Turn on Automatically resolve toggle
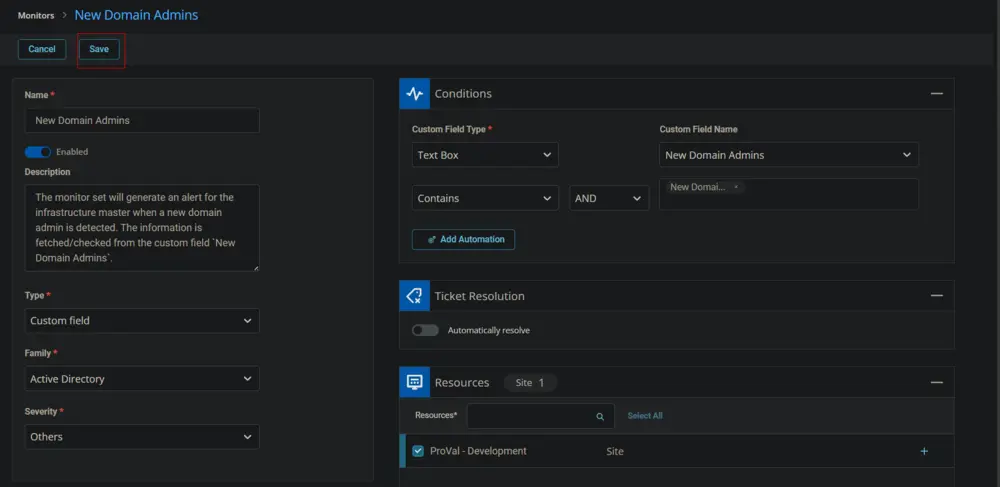Image resolution: width=1000 pixels, height=487 pixels. pyautogui.click(x=425, y=330)
